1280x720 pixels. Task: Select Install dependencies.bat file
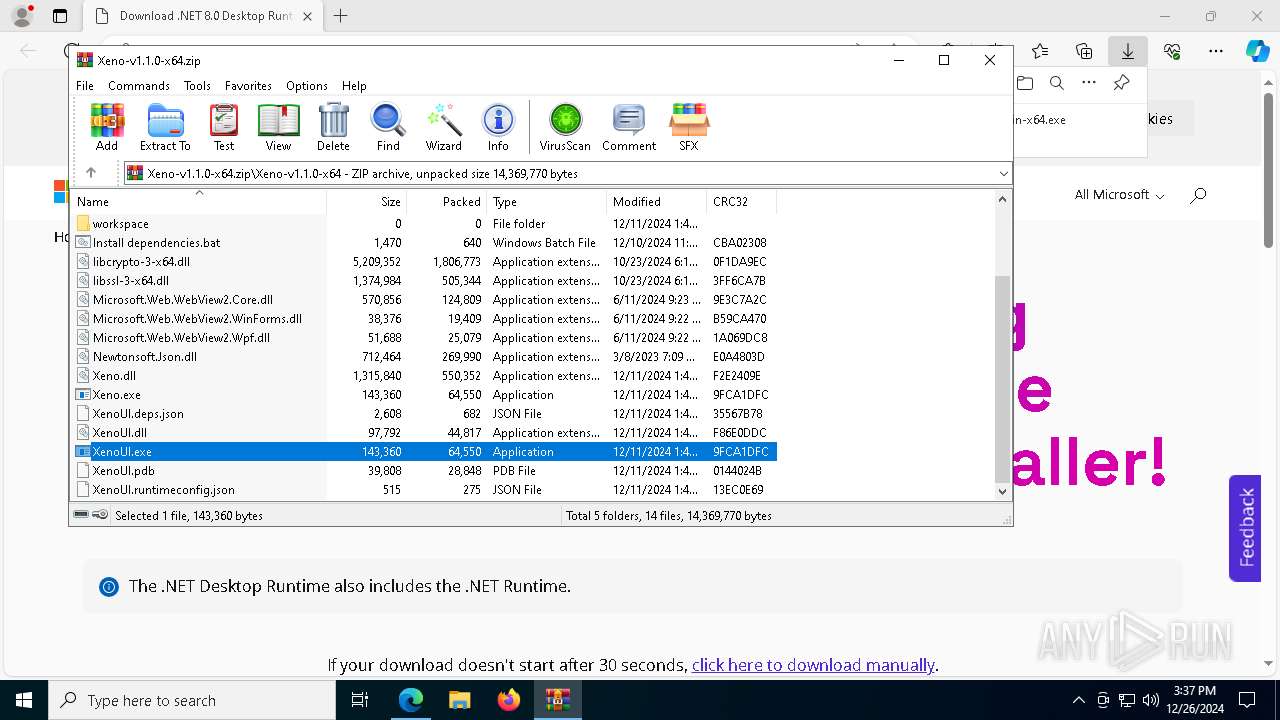pos(156,243)
